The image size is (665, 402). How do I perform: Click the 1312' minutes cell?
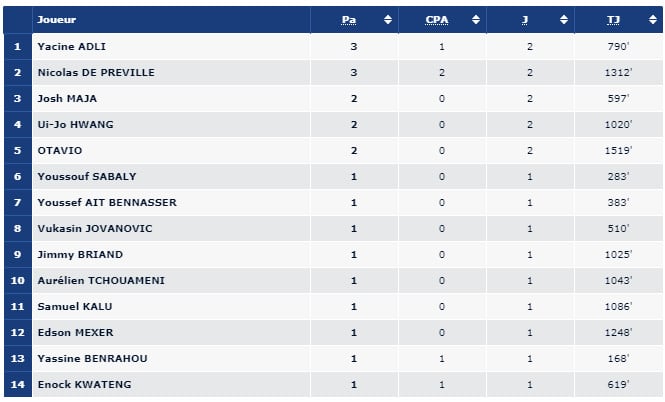(x=618, y=72)
